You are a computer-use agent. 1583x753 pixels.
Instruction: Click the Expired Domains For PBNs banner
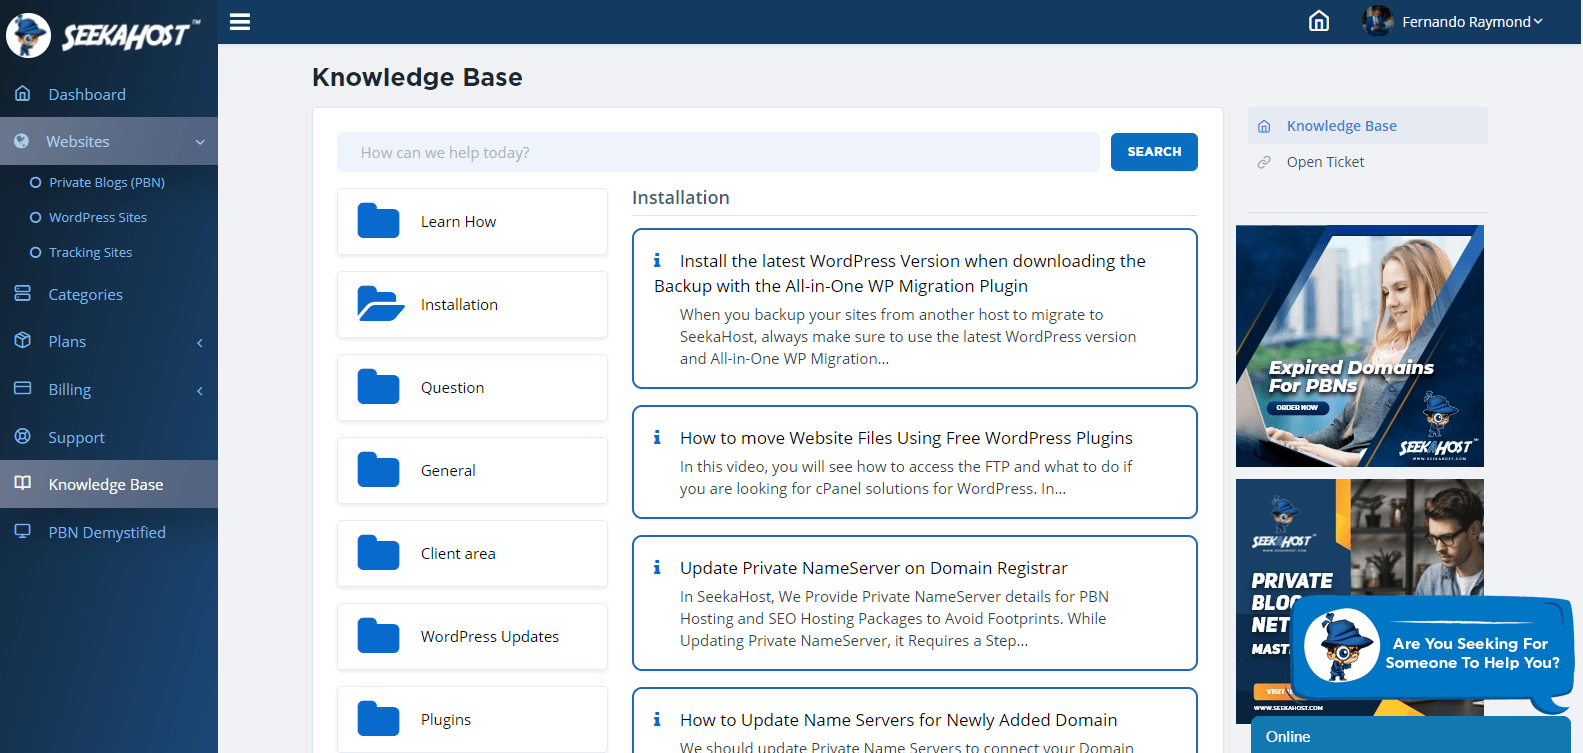[1360, 346]
